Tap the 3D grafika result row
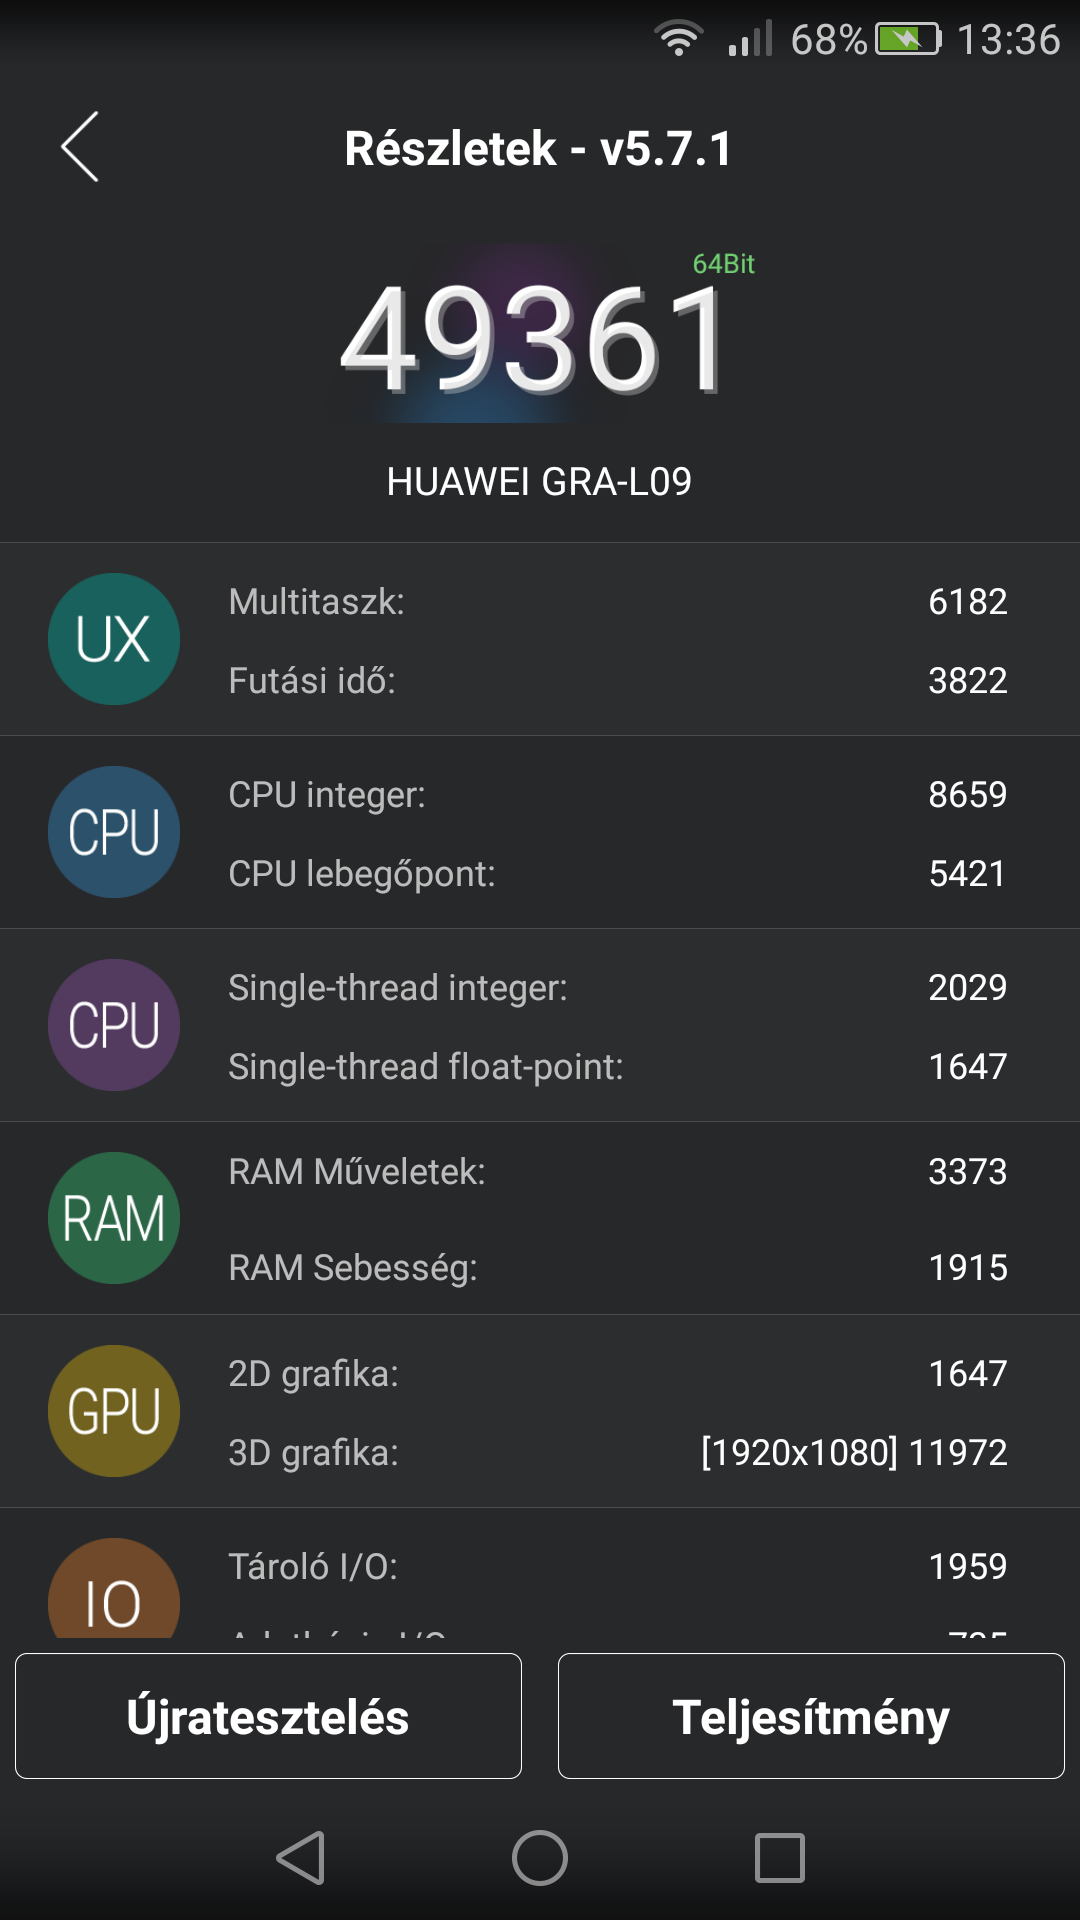The height and width of the screenshot is (1920, 1080). (x=618, y=1452)
